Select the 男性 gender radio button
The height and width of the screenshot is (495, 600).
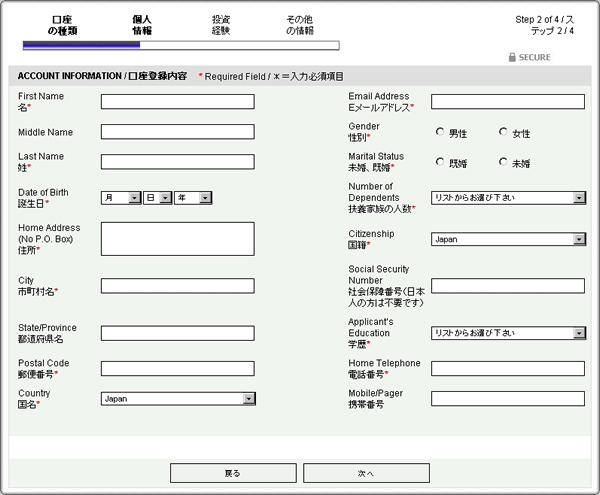(x=440, y=132)
